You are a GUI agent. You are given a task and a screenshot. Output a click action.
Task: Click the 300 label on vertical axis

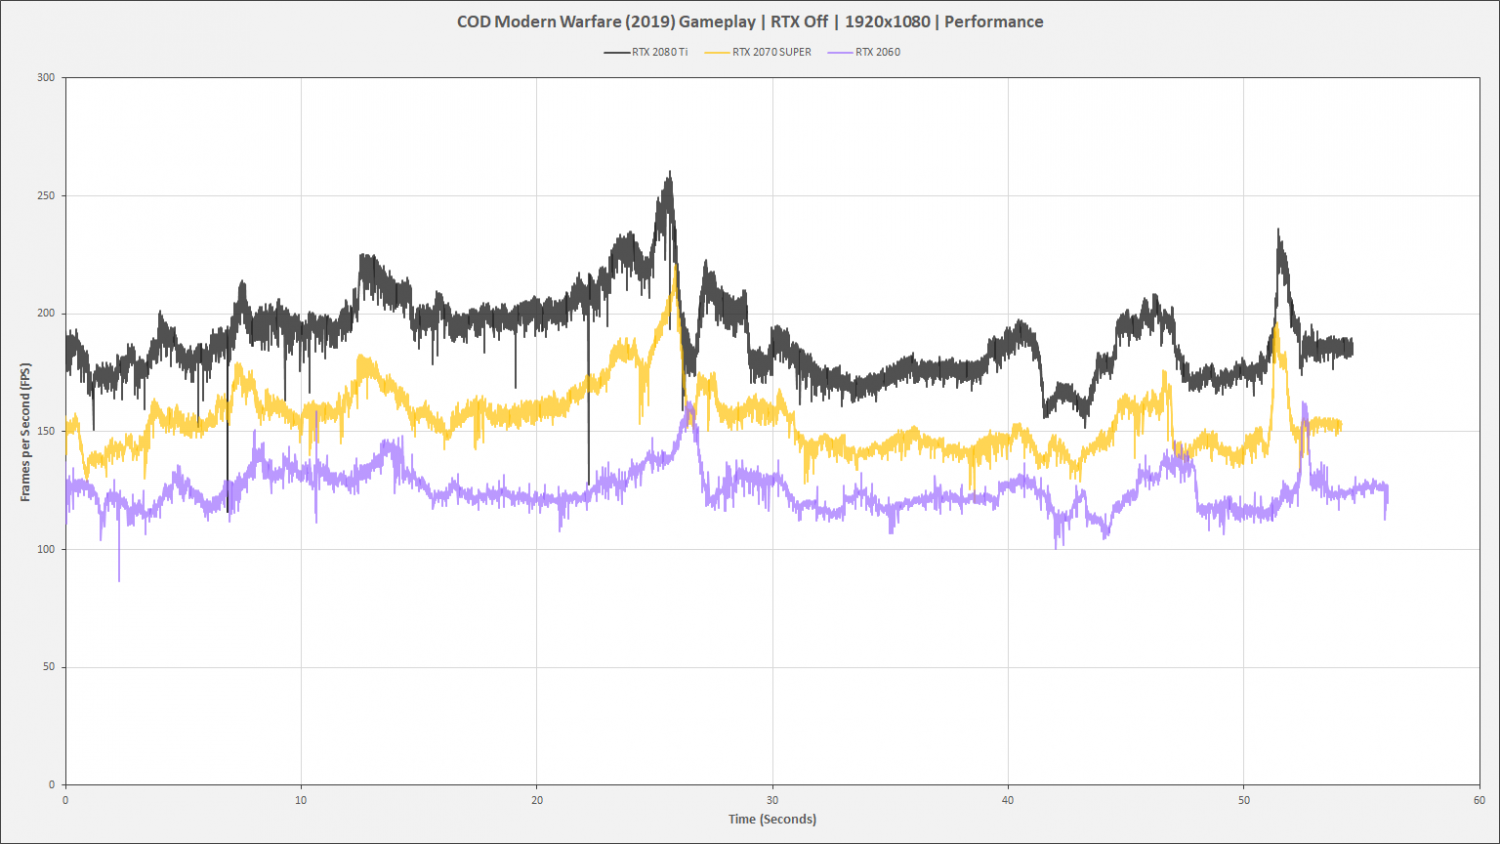46,77
